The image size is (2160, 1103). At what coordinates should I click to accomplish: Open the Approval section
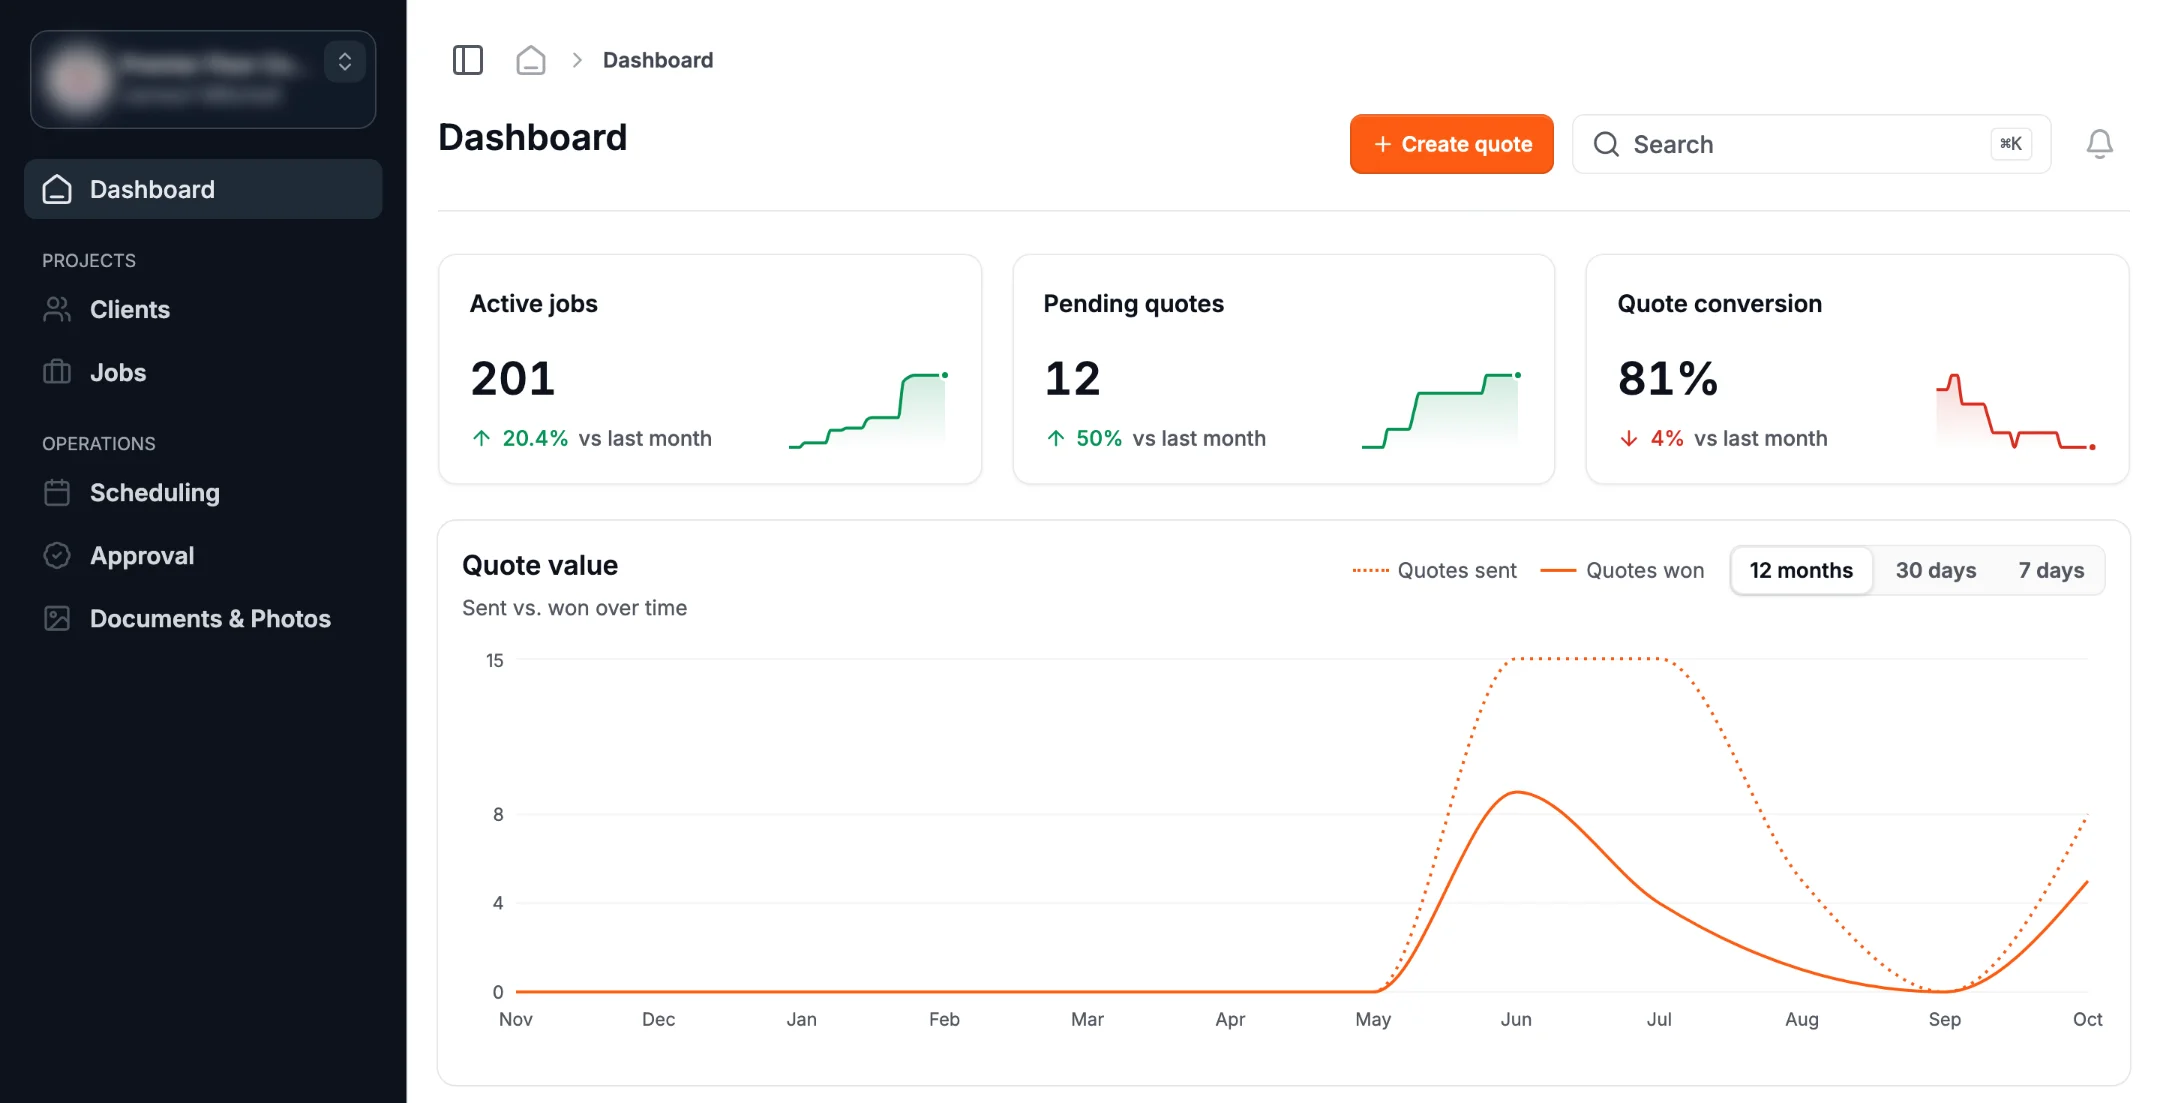click(x=203, y=555)
